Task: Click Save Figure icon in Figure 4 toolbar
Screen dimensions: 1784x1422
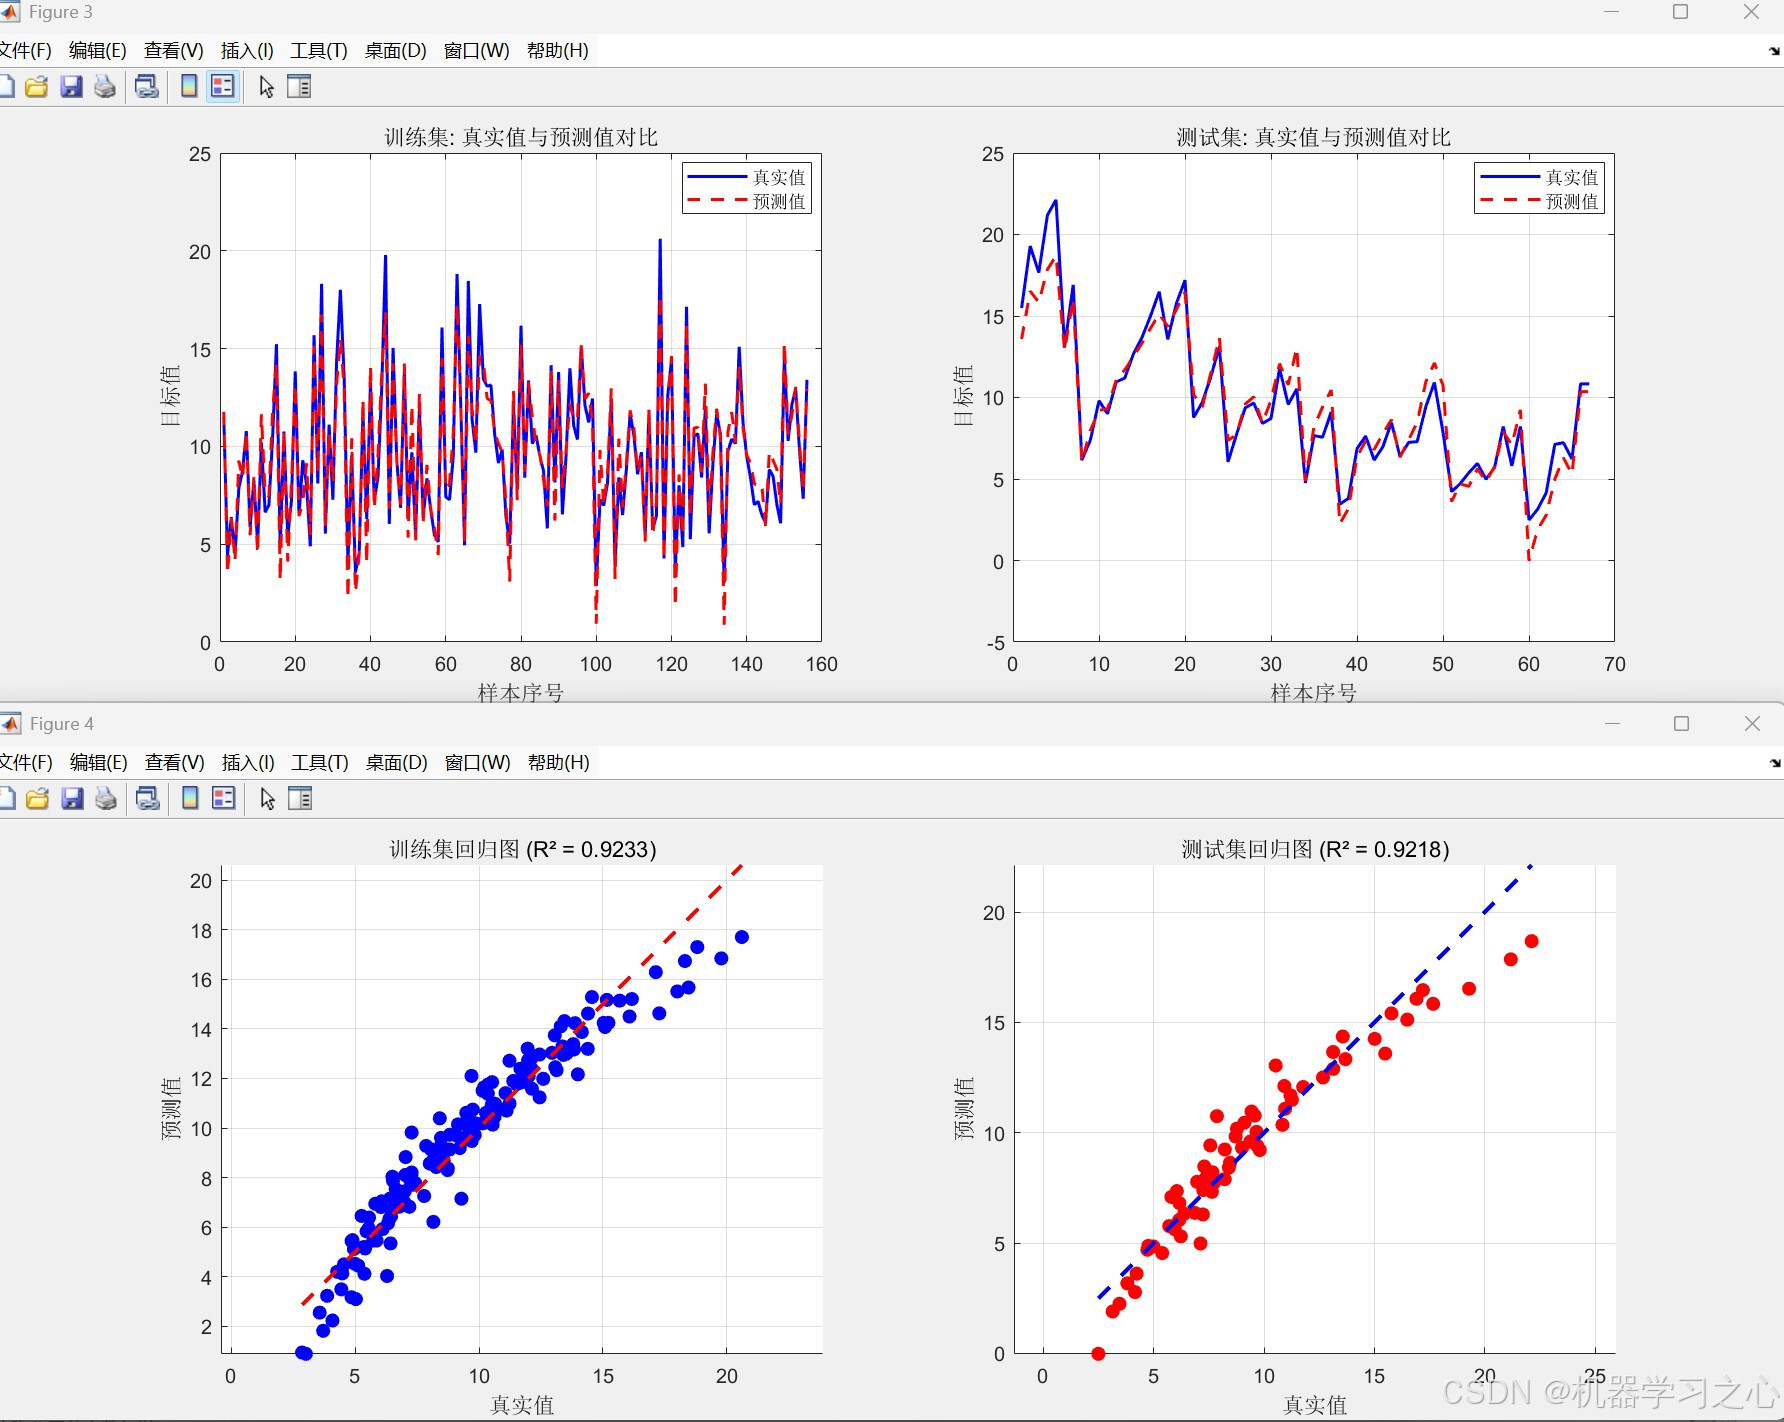Action: coord(72,798)
